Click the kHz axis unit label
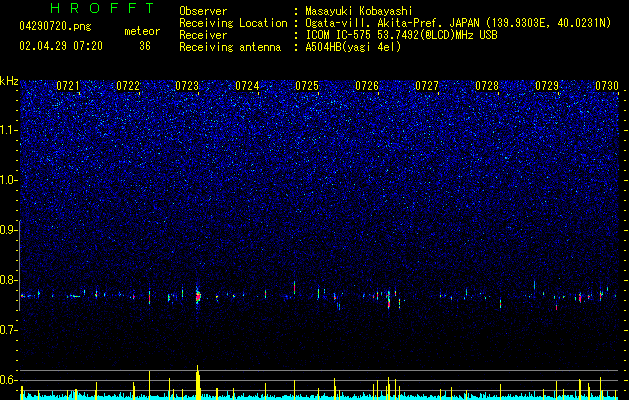The height and width of the screenshot is (400, 629). click(x=9, y=81)
